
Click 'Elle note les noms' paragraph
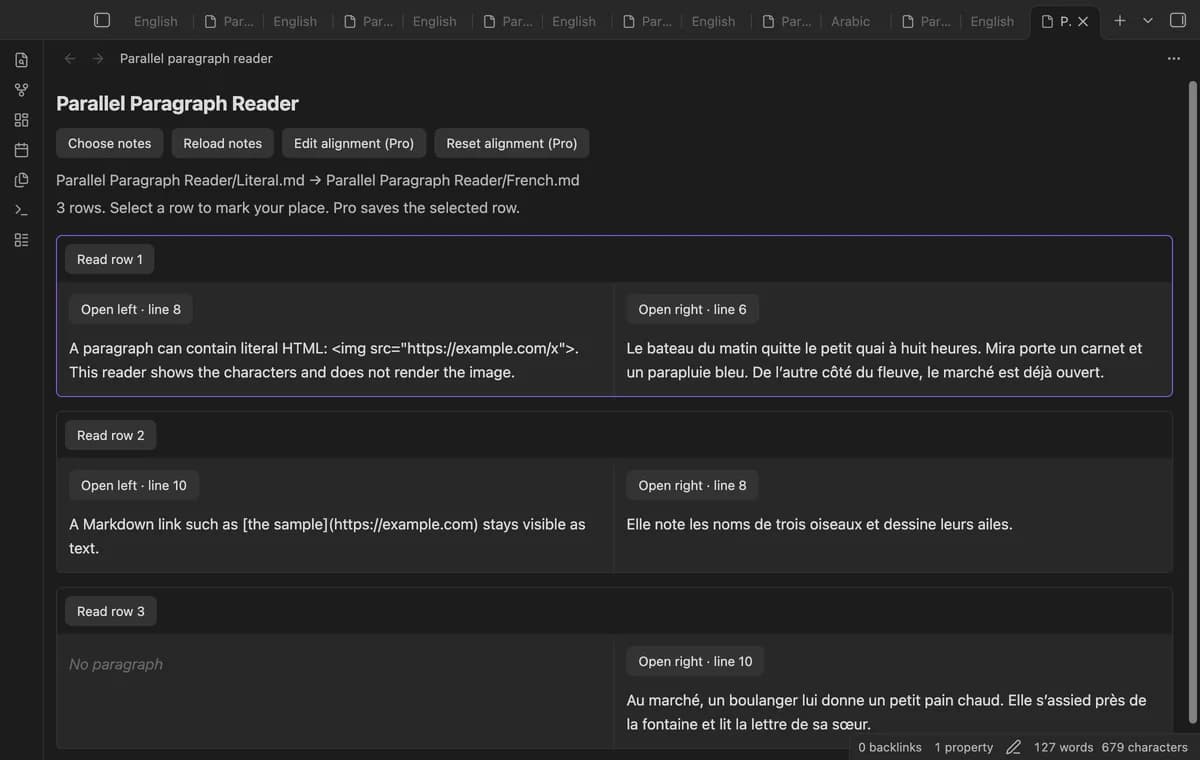click(x=819, y=524)
